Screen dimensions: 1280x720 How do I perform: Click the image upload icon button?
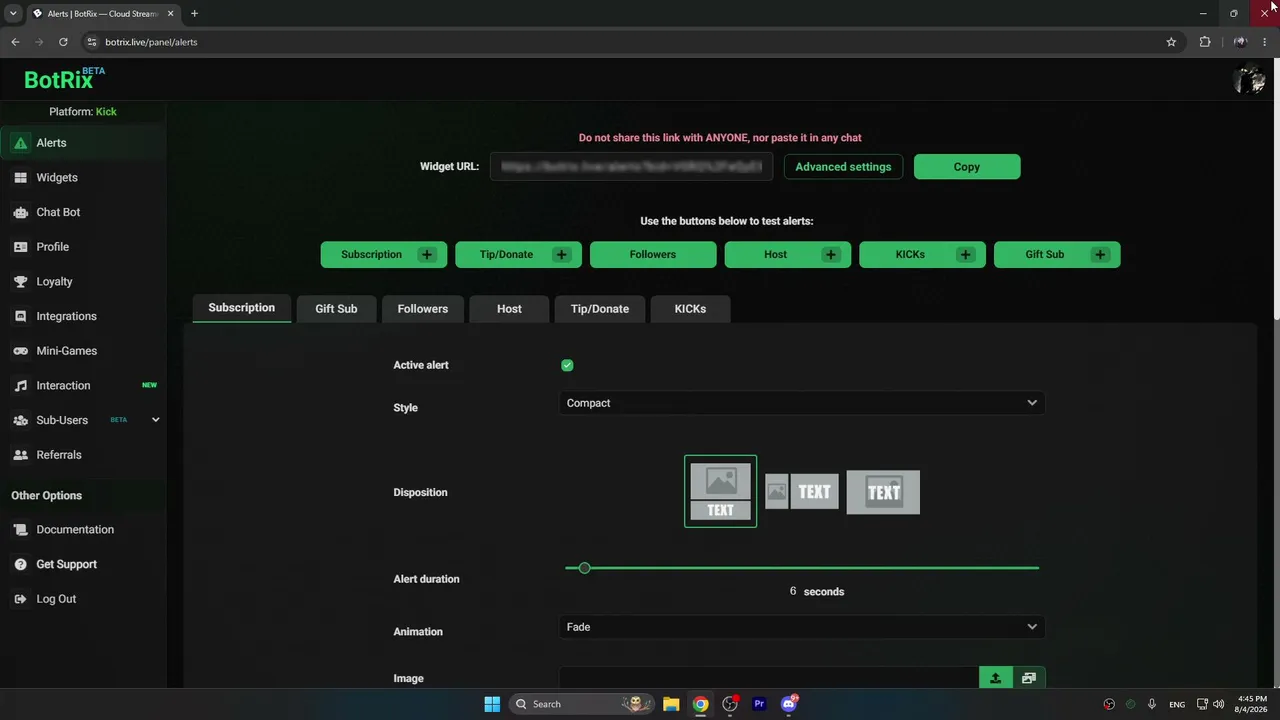click(995, 678)
